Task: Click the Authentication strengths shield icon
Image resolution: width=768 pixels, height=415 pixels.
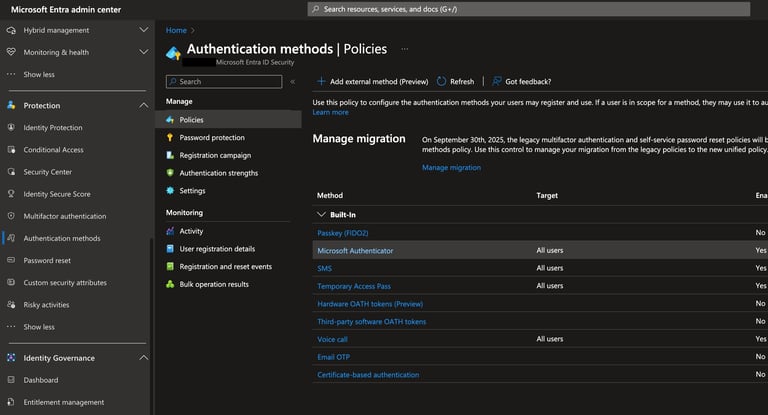Action: click(170, 172)
